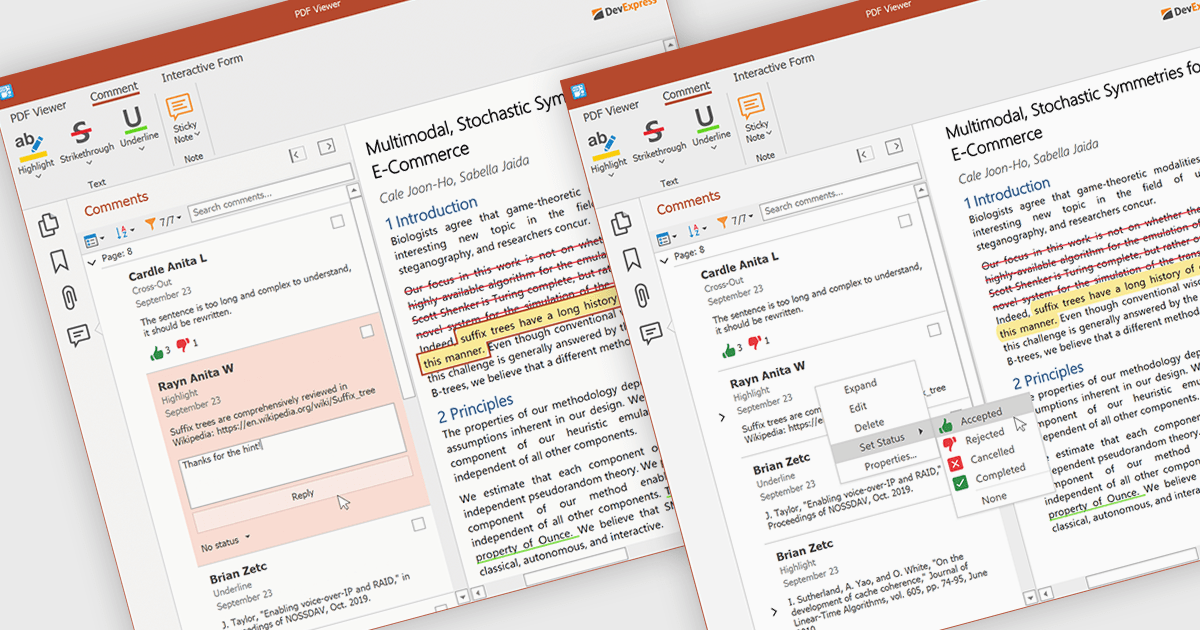Open the "No status" dropdown

click(225, 546)
